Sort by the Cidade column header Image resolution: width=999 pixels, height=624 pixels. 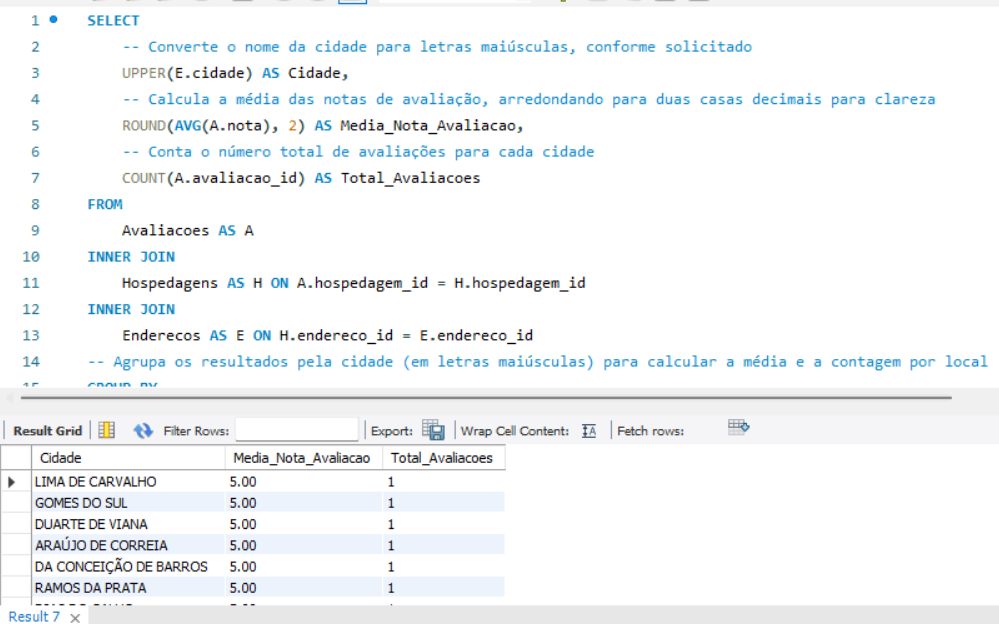(128, 458)
